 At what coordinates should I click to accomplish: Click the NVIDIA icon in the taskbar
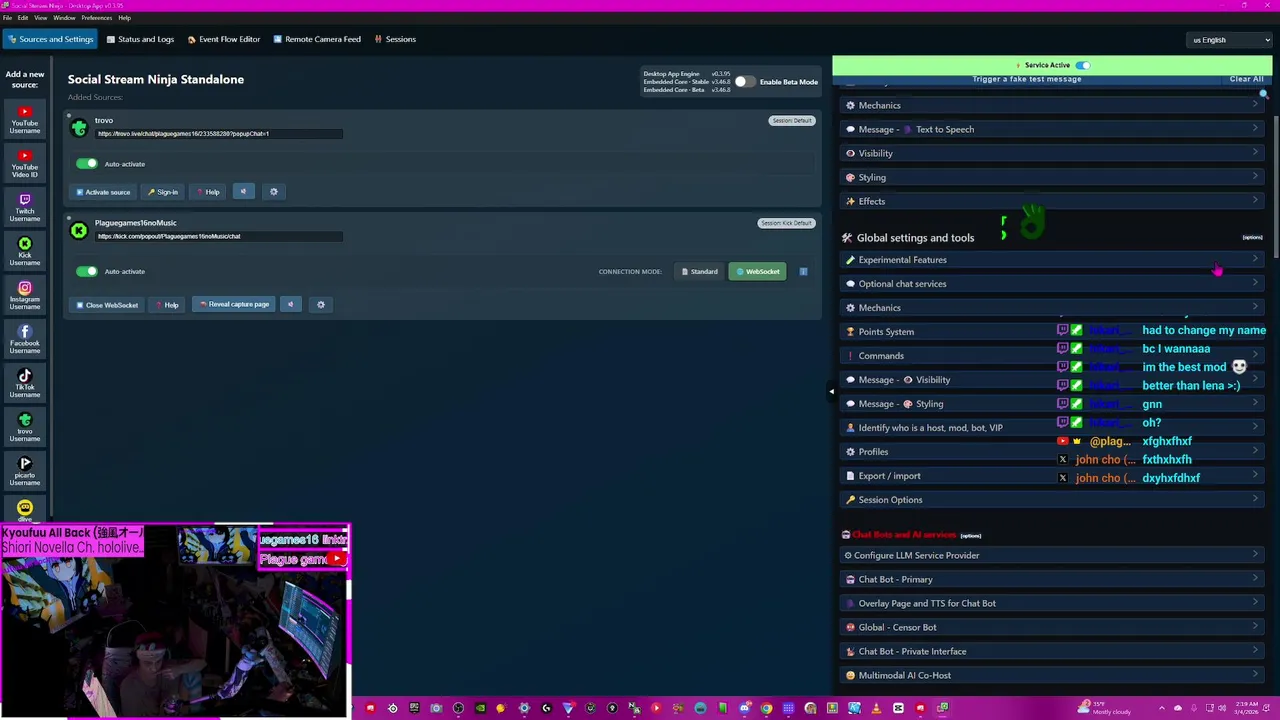point(480,708)
